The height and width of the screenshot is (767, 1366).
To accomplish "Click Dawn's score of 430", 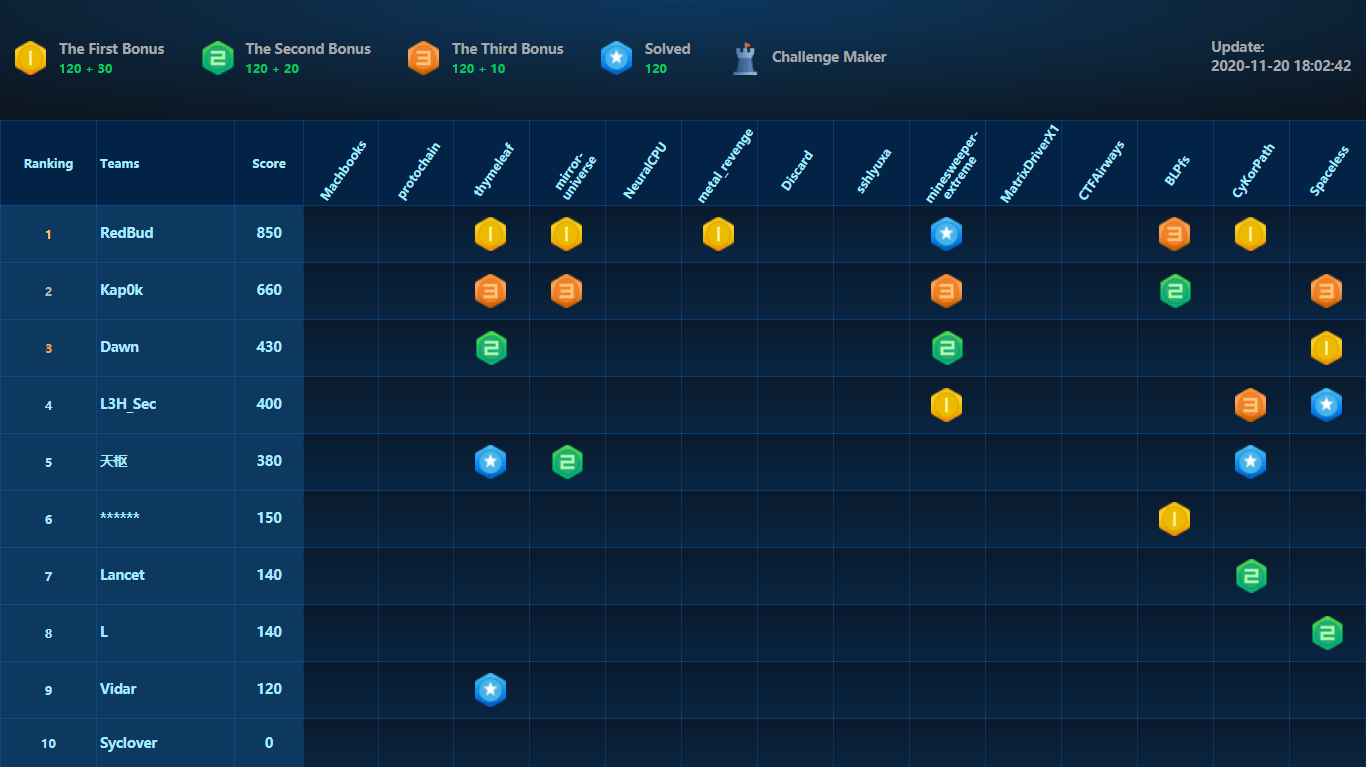I will coord(269,347).
